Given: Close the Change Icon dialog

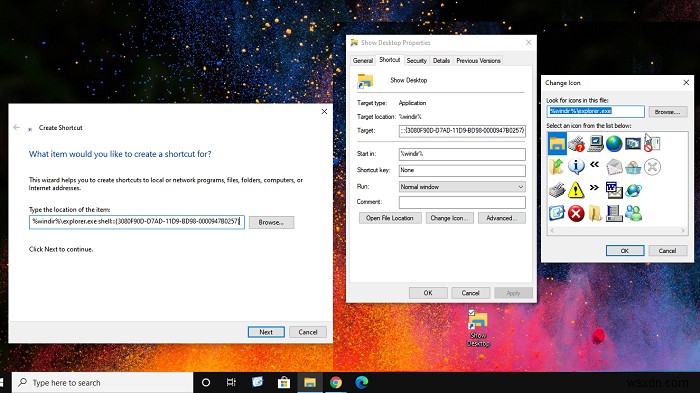Looking at the screenshot, I should click(686, 82).
